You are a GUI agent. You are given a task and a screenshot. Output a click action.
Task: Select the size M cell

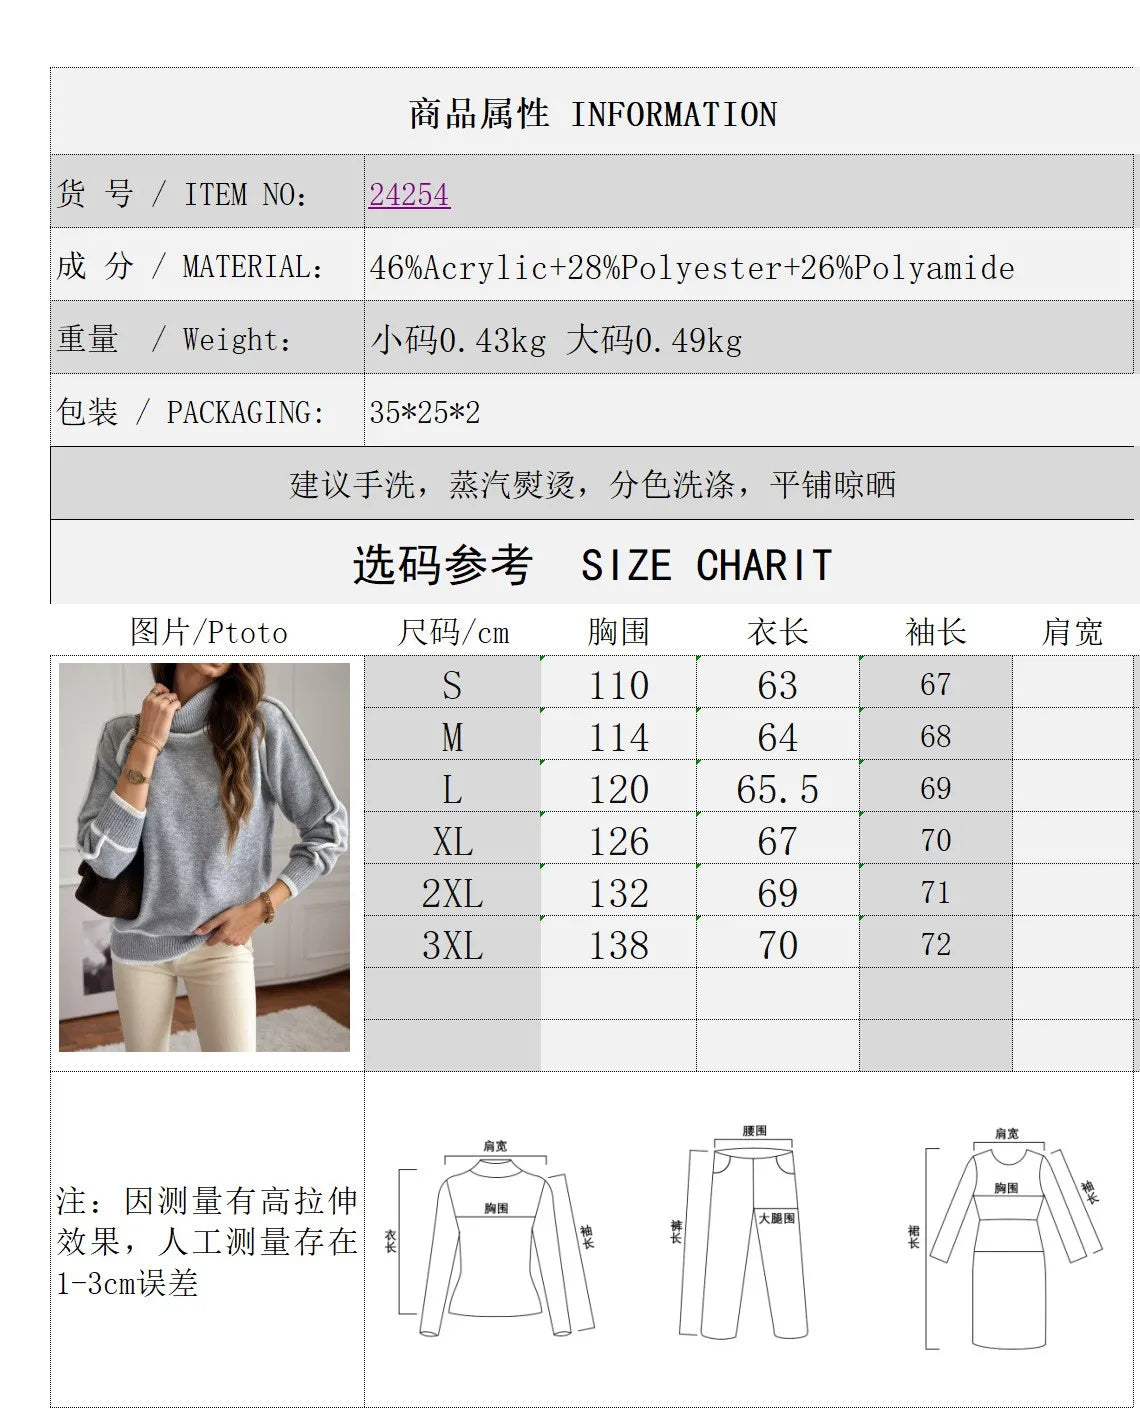click(x=453, y=736)
